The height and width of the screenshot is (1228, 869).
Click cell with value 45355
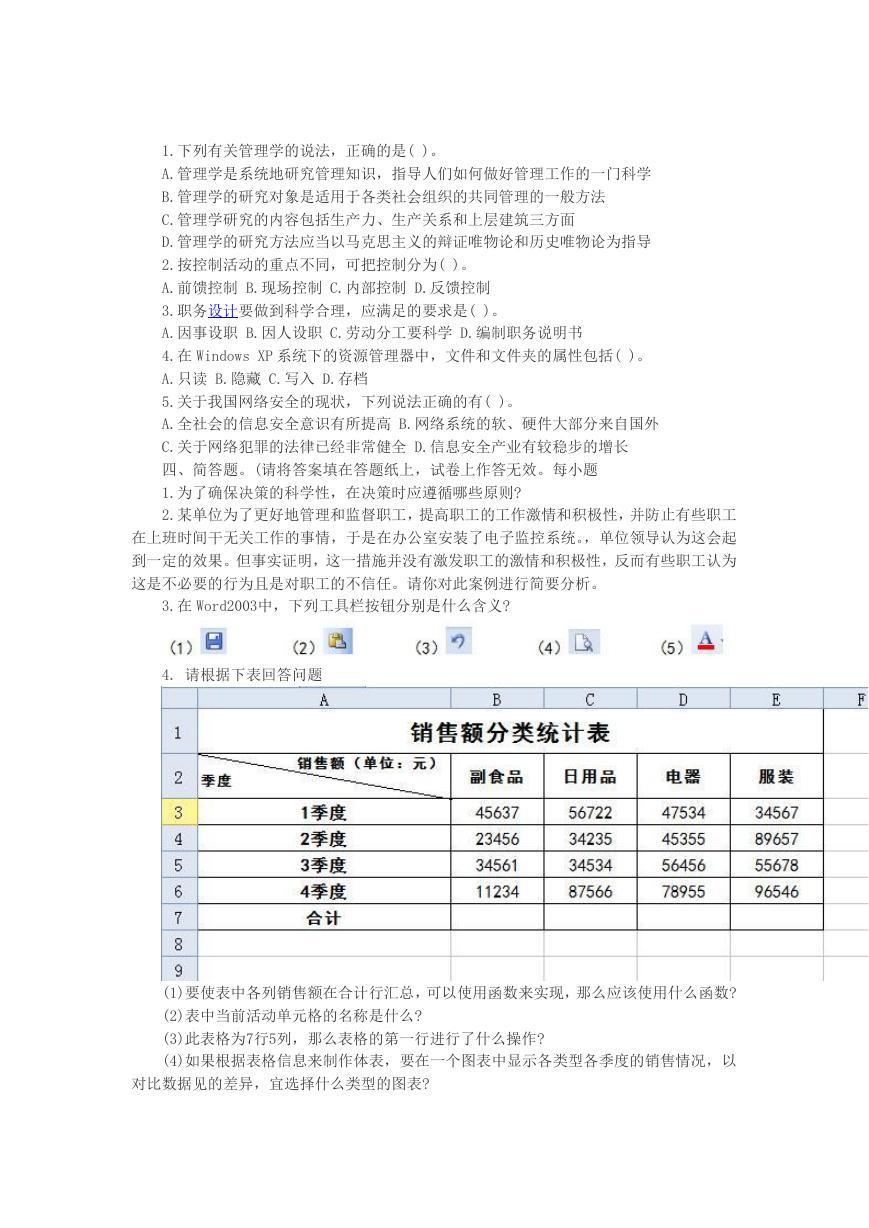pyautogui.click(x=683, y=839)
